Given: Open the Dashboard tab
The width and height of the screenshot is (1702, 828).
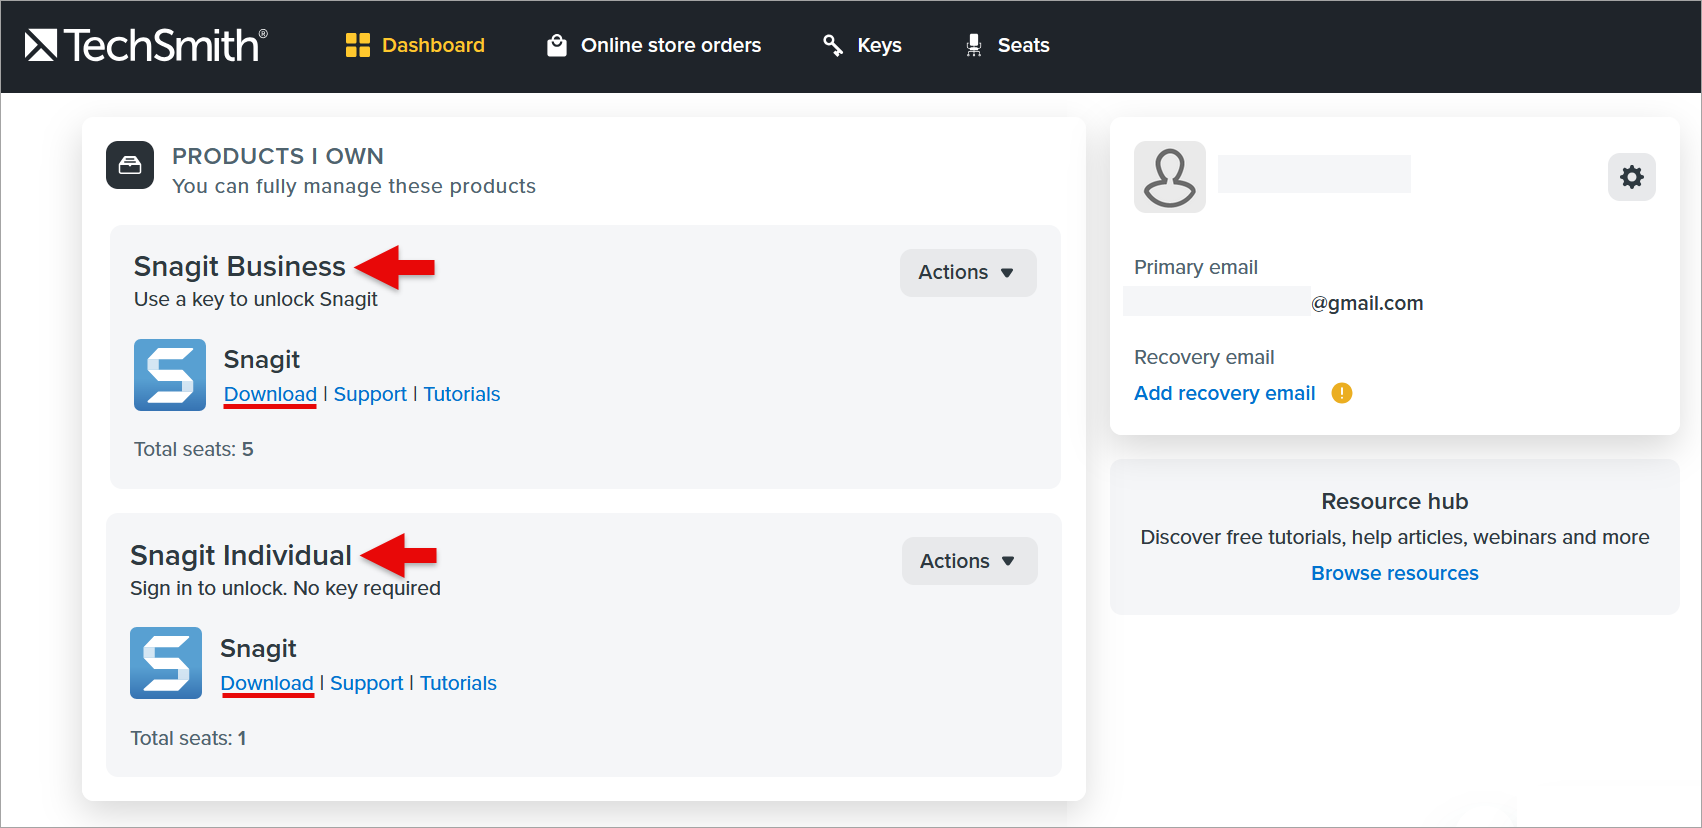Looking at the screenshot, I should point(415,45).
